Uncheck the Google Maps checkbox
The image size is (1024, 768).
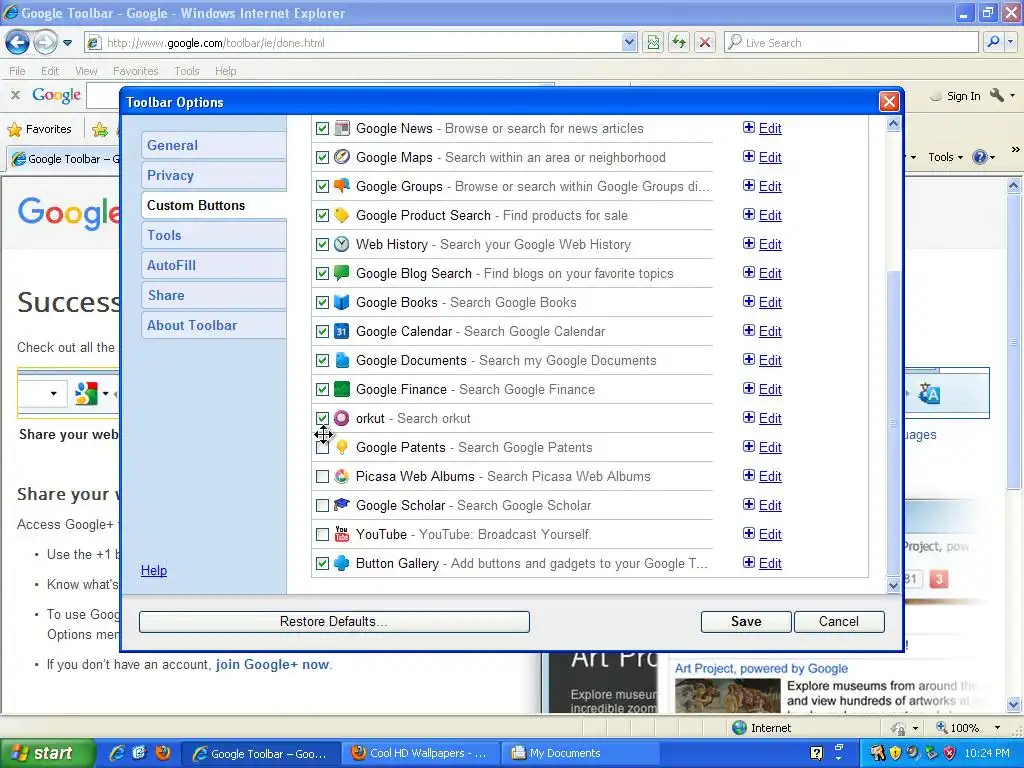322,157
